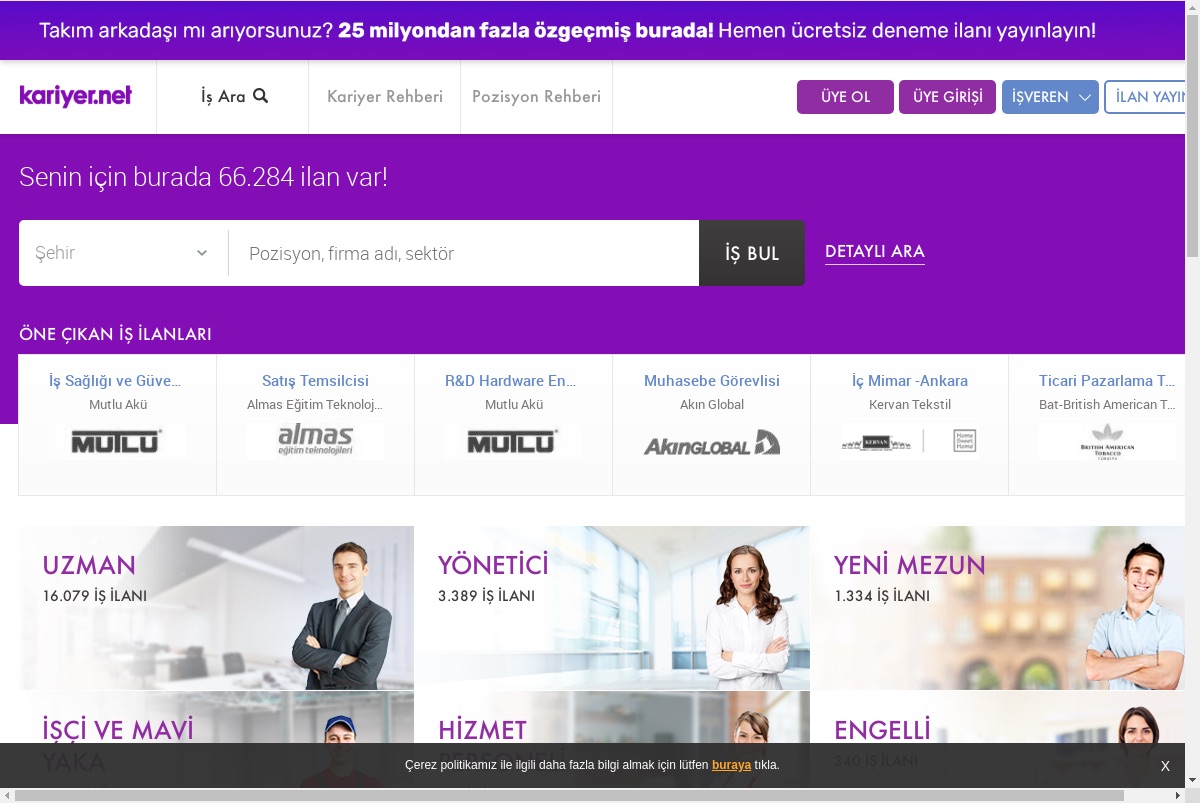Viewport: 1200px width, 803px height.
Task: Click the kariyer.net logo
Action: [76, 96]
